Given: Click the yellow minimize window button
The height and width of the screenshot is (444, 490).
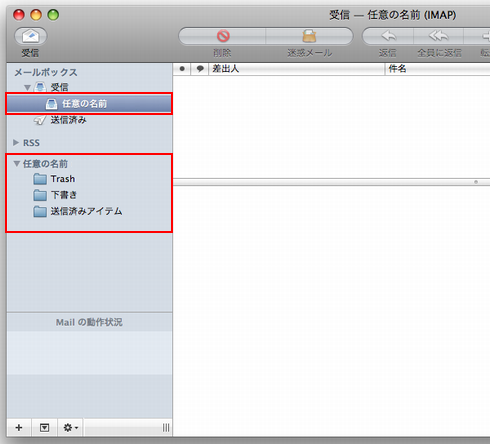Looking at the screenshot, I should tap(36, 15).
